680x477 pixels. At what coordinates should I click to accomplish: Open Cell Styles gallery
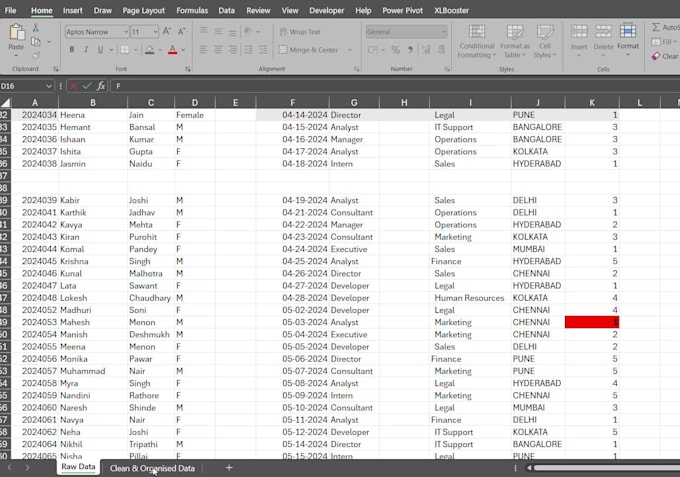[x=545, y=42]
